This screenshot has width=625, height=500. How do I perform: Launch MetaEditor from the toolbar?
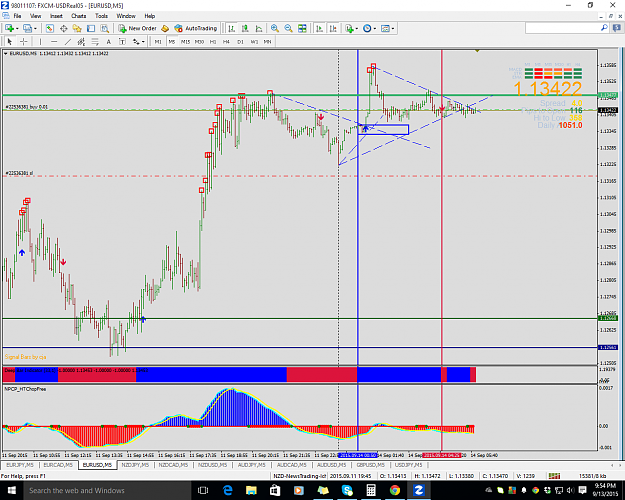click(165, 28)
